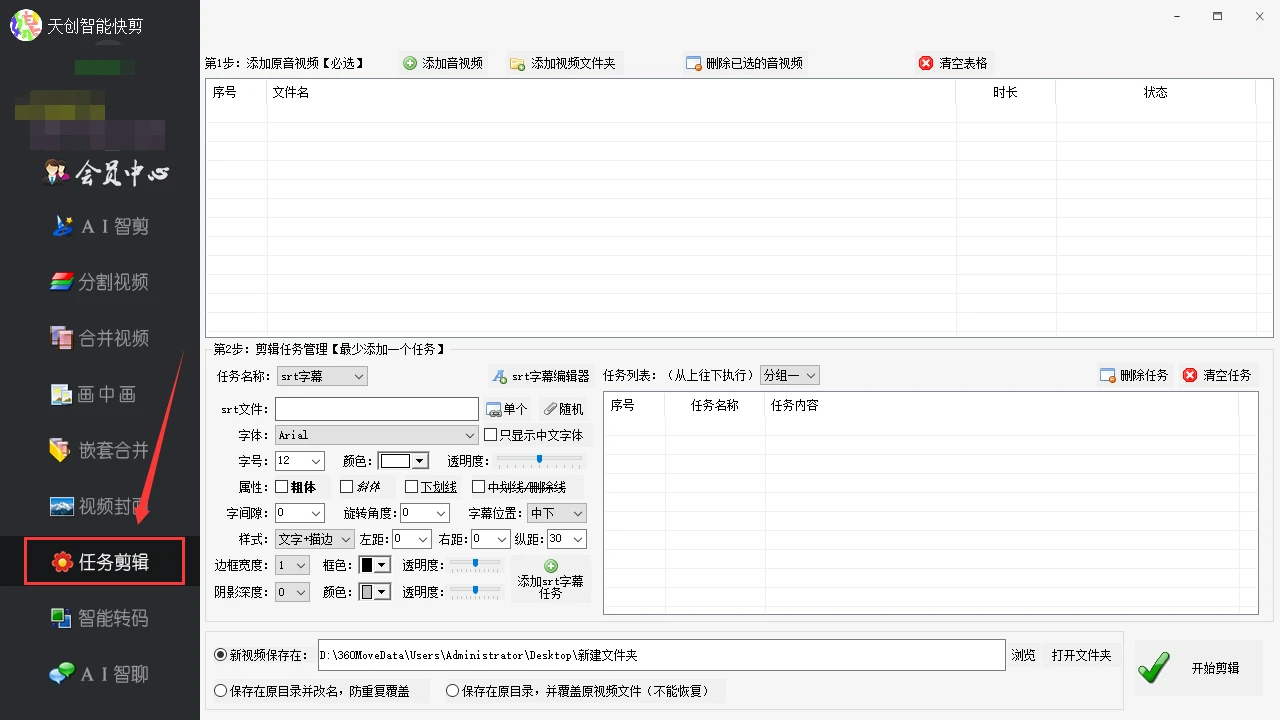Click the save path input field
This screenshot has width=1280, height=720.
click(x=661, y=655)
